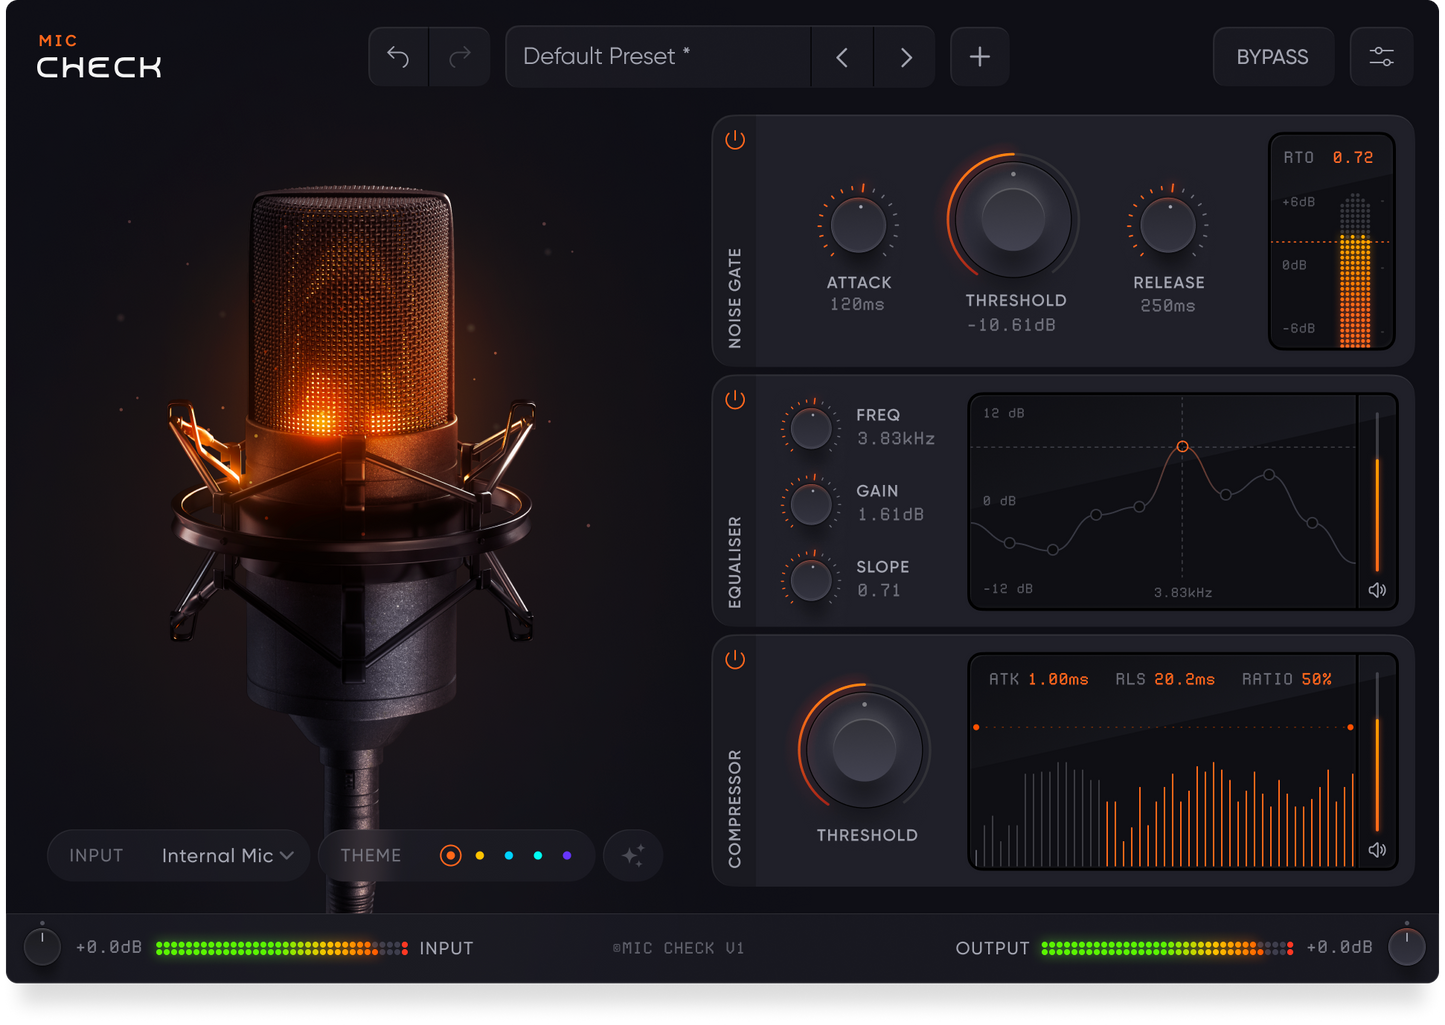Image resolution: width=1445 pixels, height=1025 pixels.
Task: Open the Default Preset name selector
Action: [x=659, y=57]
